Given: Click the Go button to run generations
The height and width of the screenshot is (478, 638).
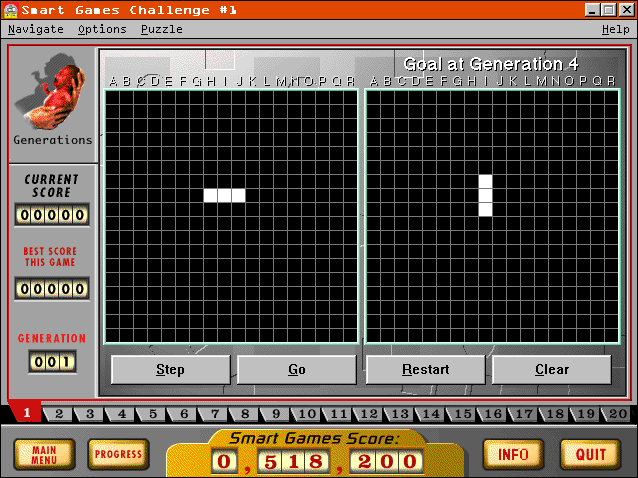Looking at the screenshot, I should click(297, 369).
